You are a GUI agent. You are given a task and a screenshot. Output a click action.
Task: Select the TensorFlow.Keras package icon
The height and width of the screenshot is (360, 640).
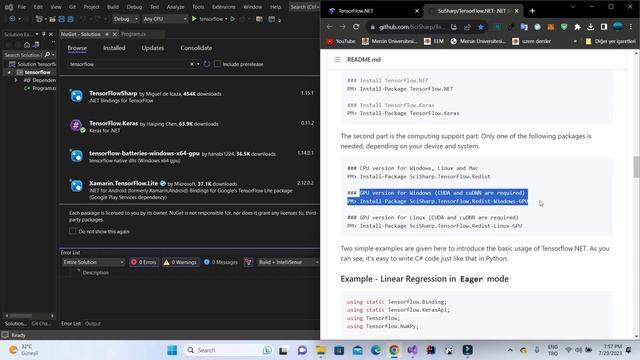coord(76,126)
